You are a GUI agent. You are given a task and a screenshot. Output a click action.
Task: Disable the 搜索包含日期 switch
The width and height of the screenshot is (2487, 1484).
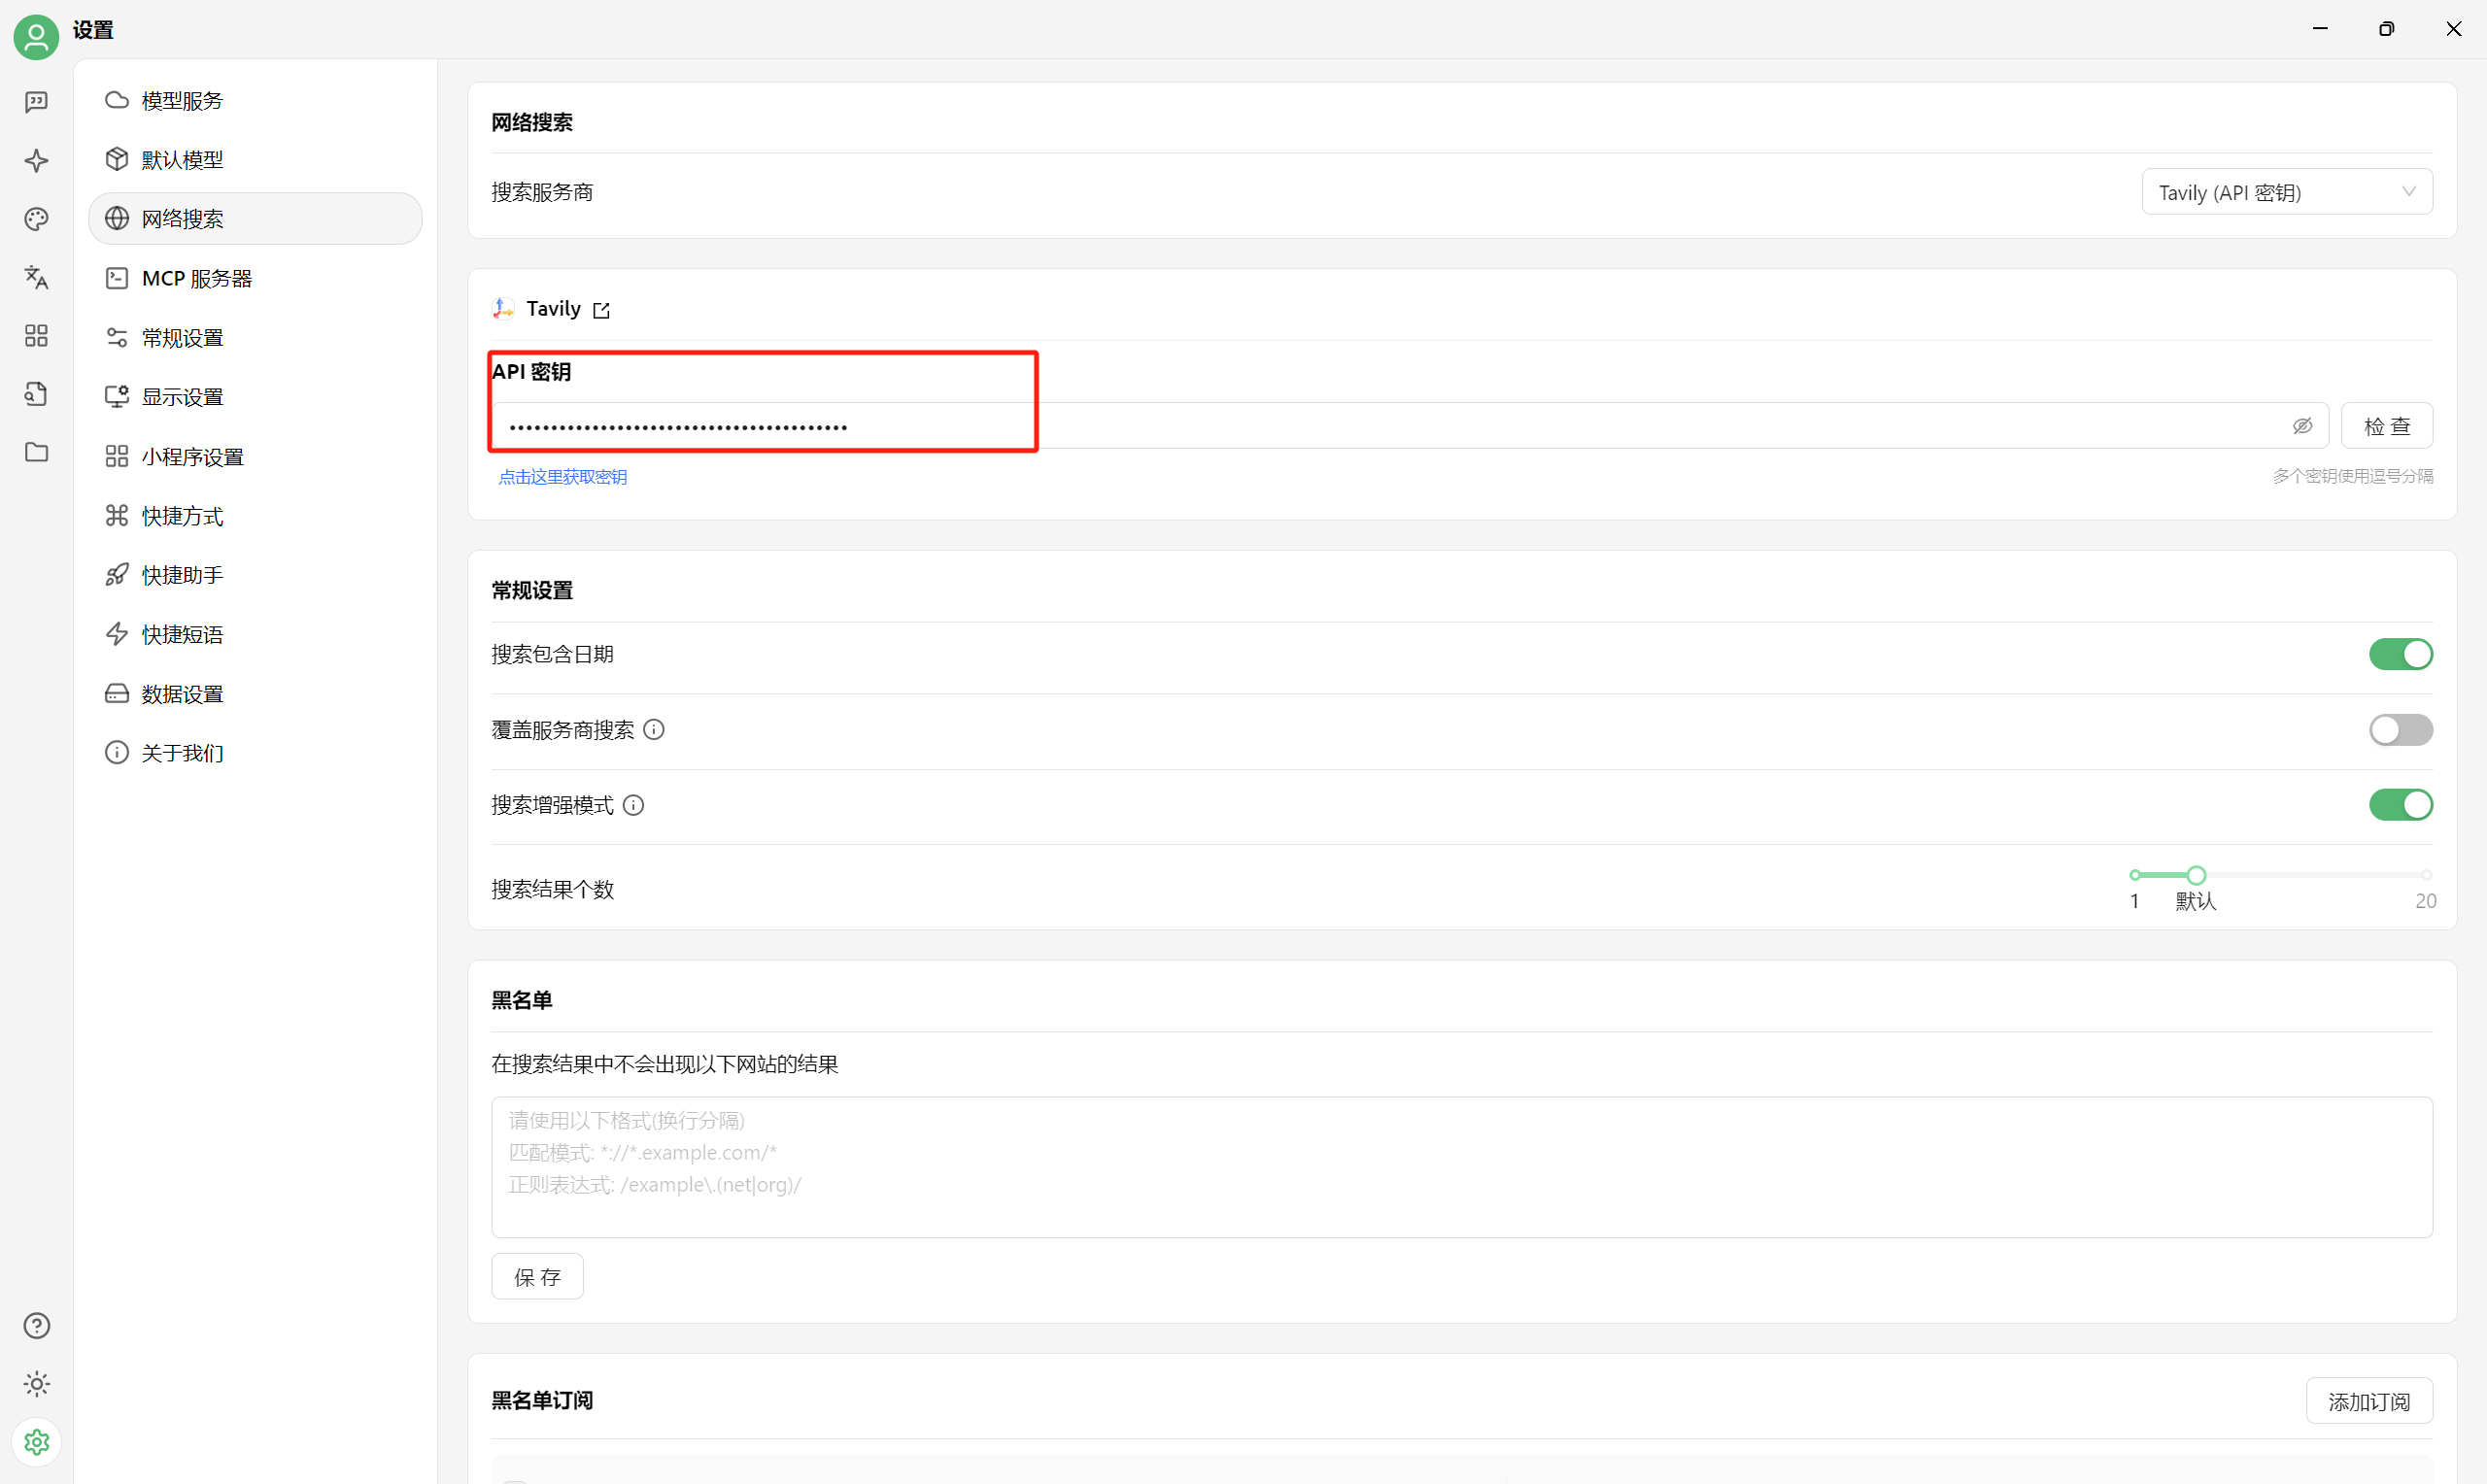coord(2399,654)
